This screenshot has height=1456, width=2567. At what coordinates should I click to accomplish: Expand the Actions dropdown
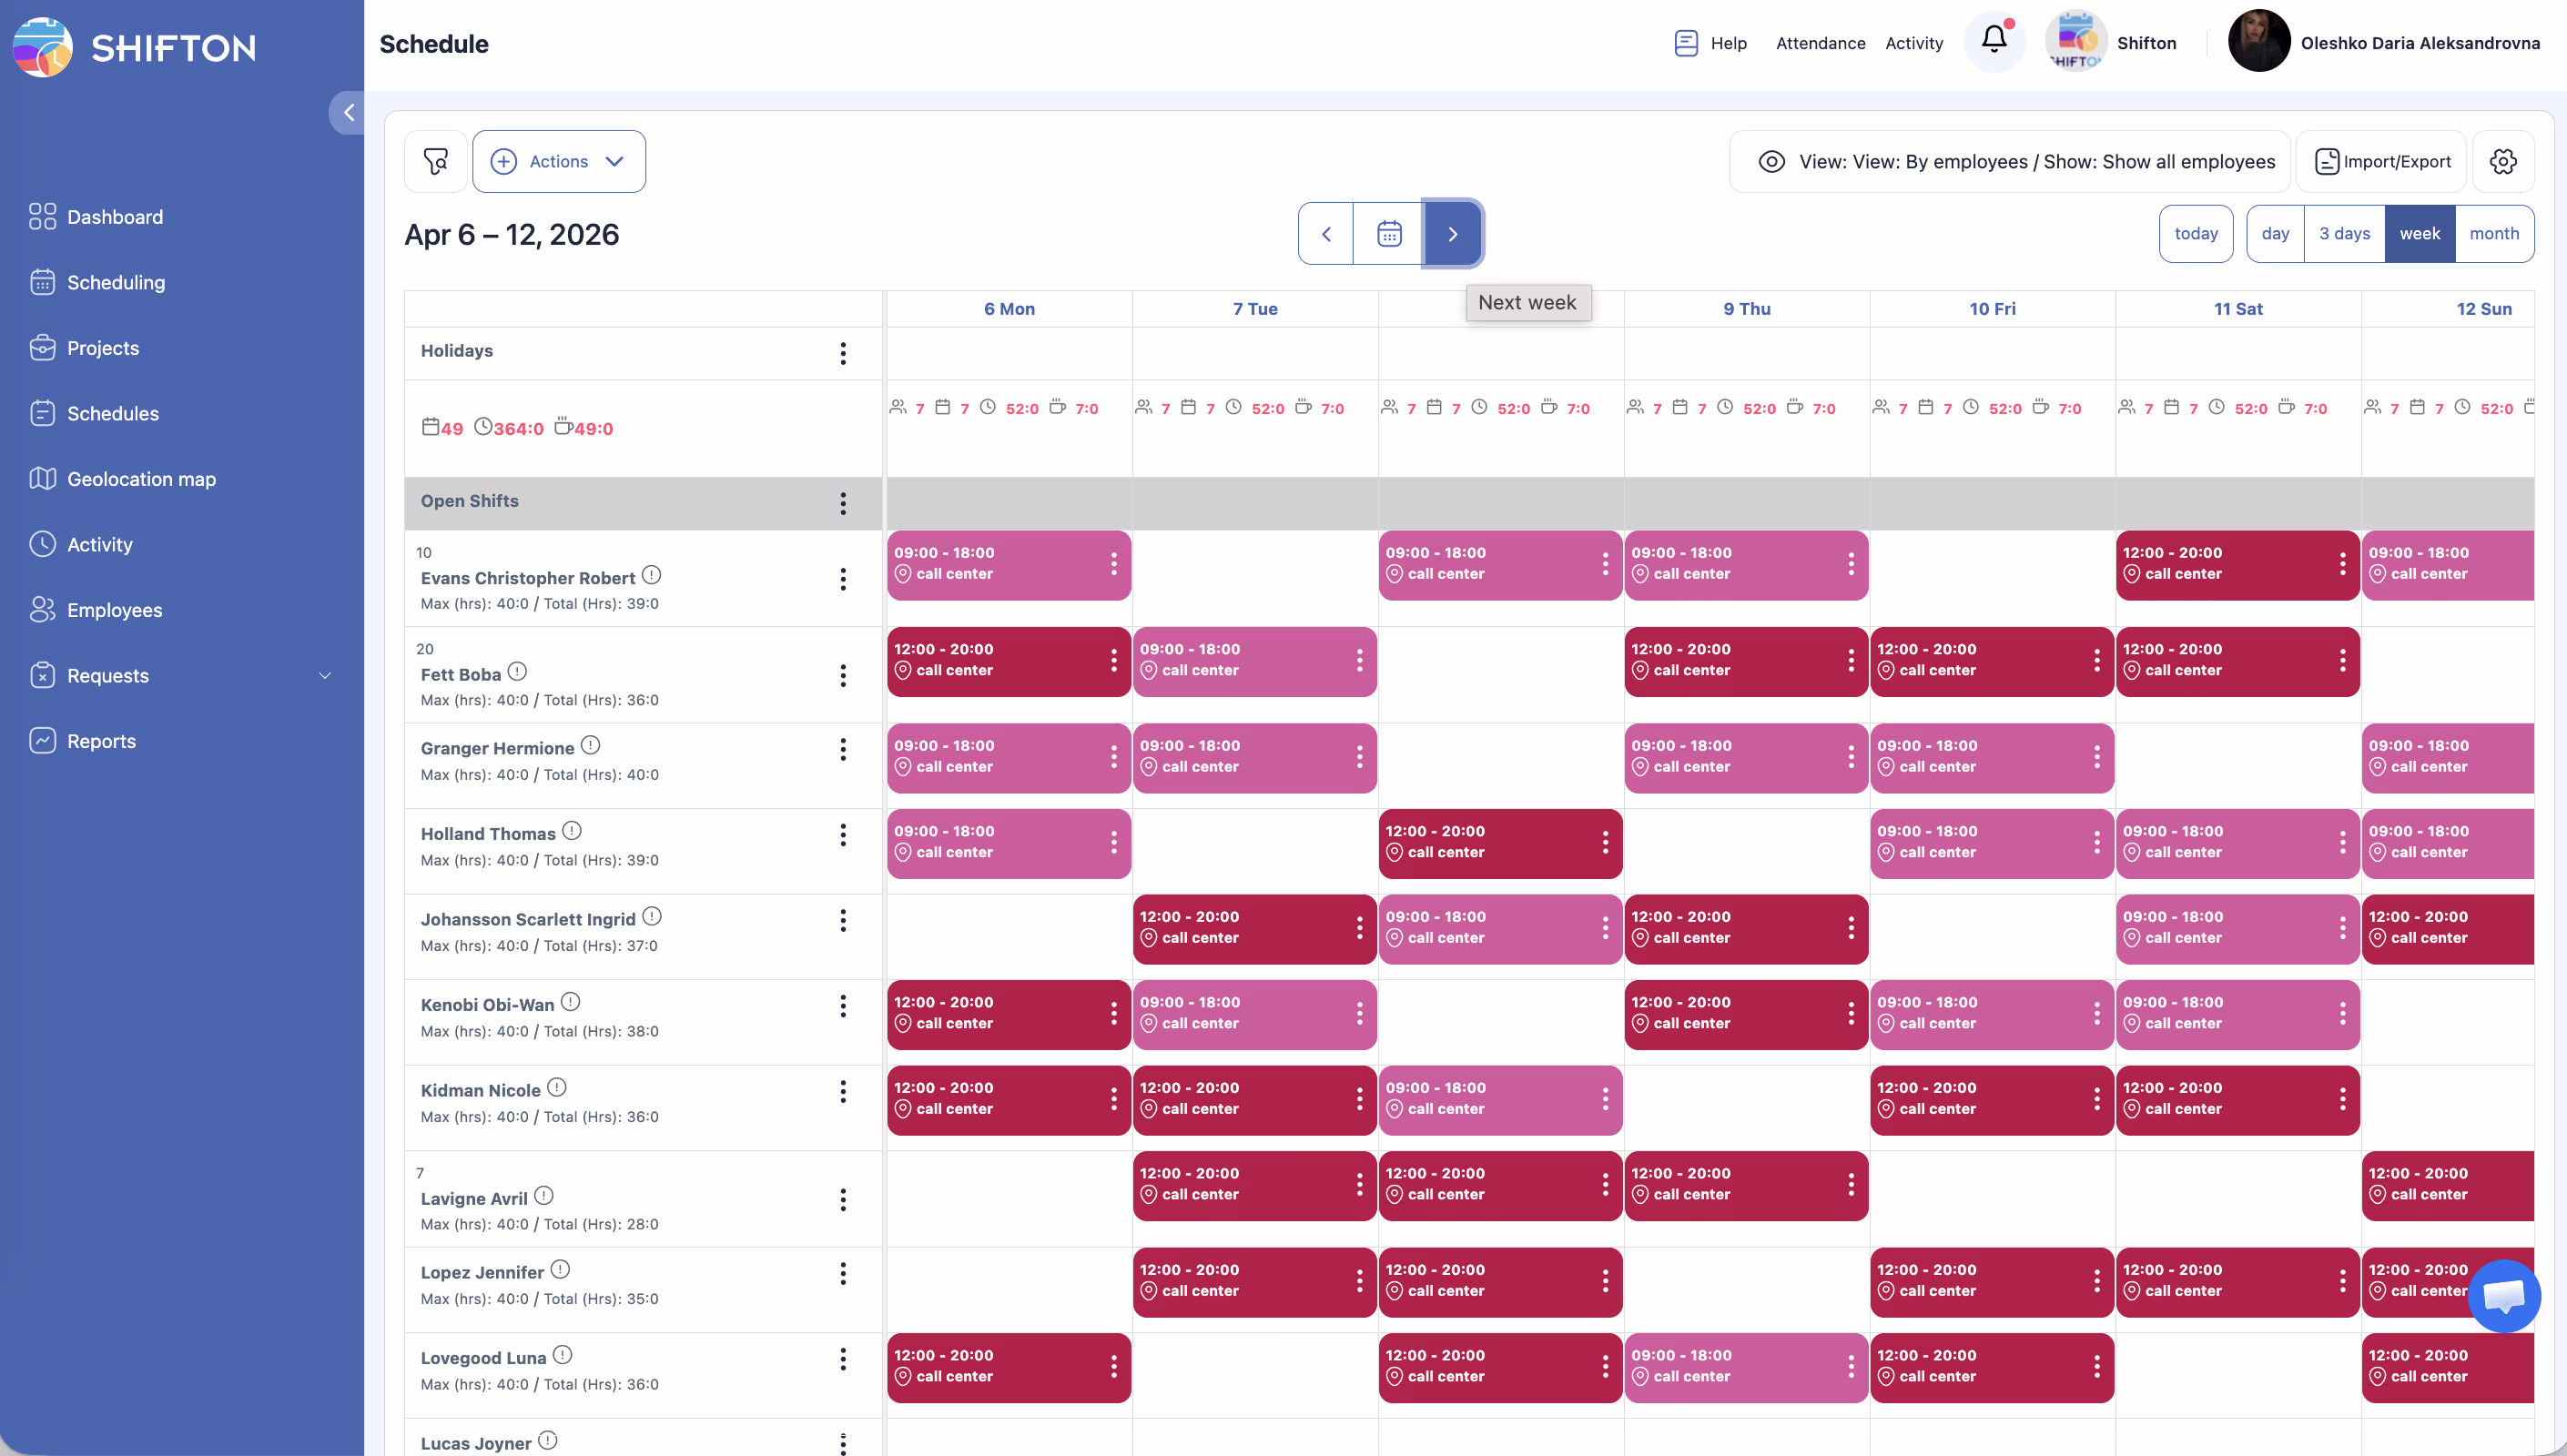(x=559, y=161)
